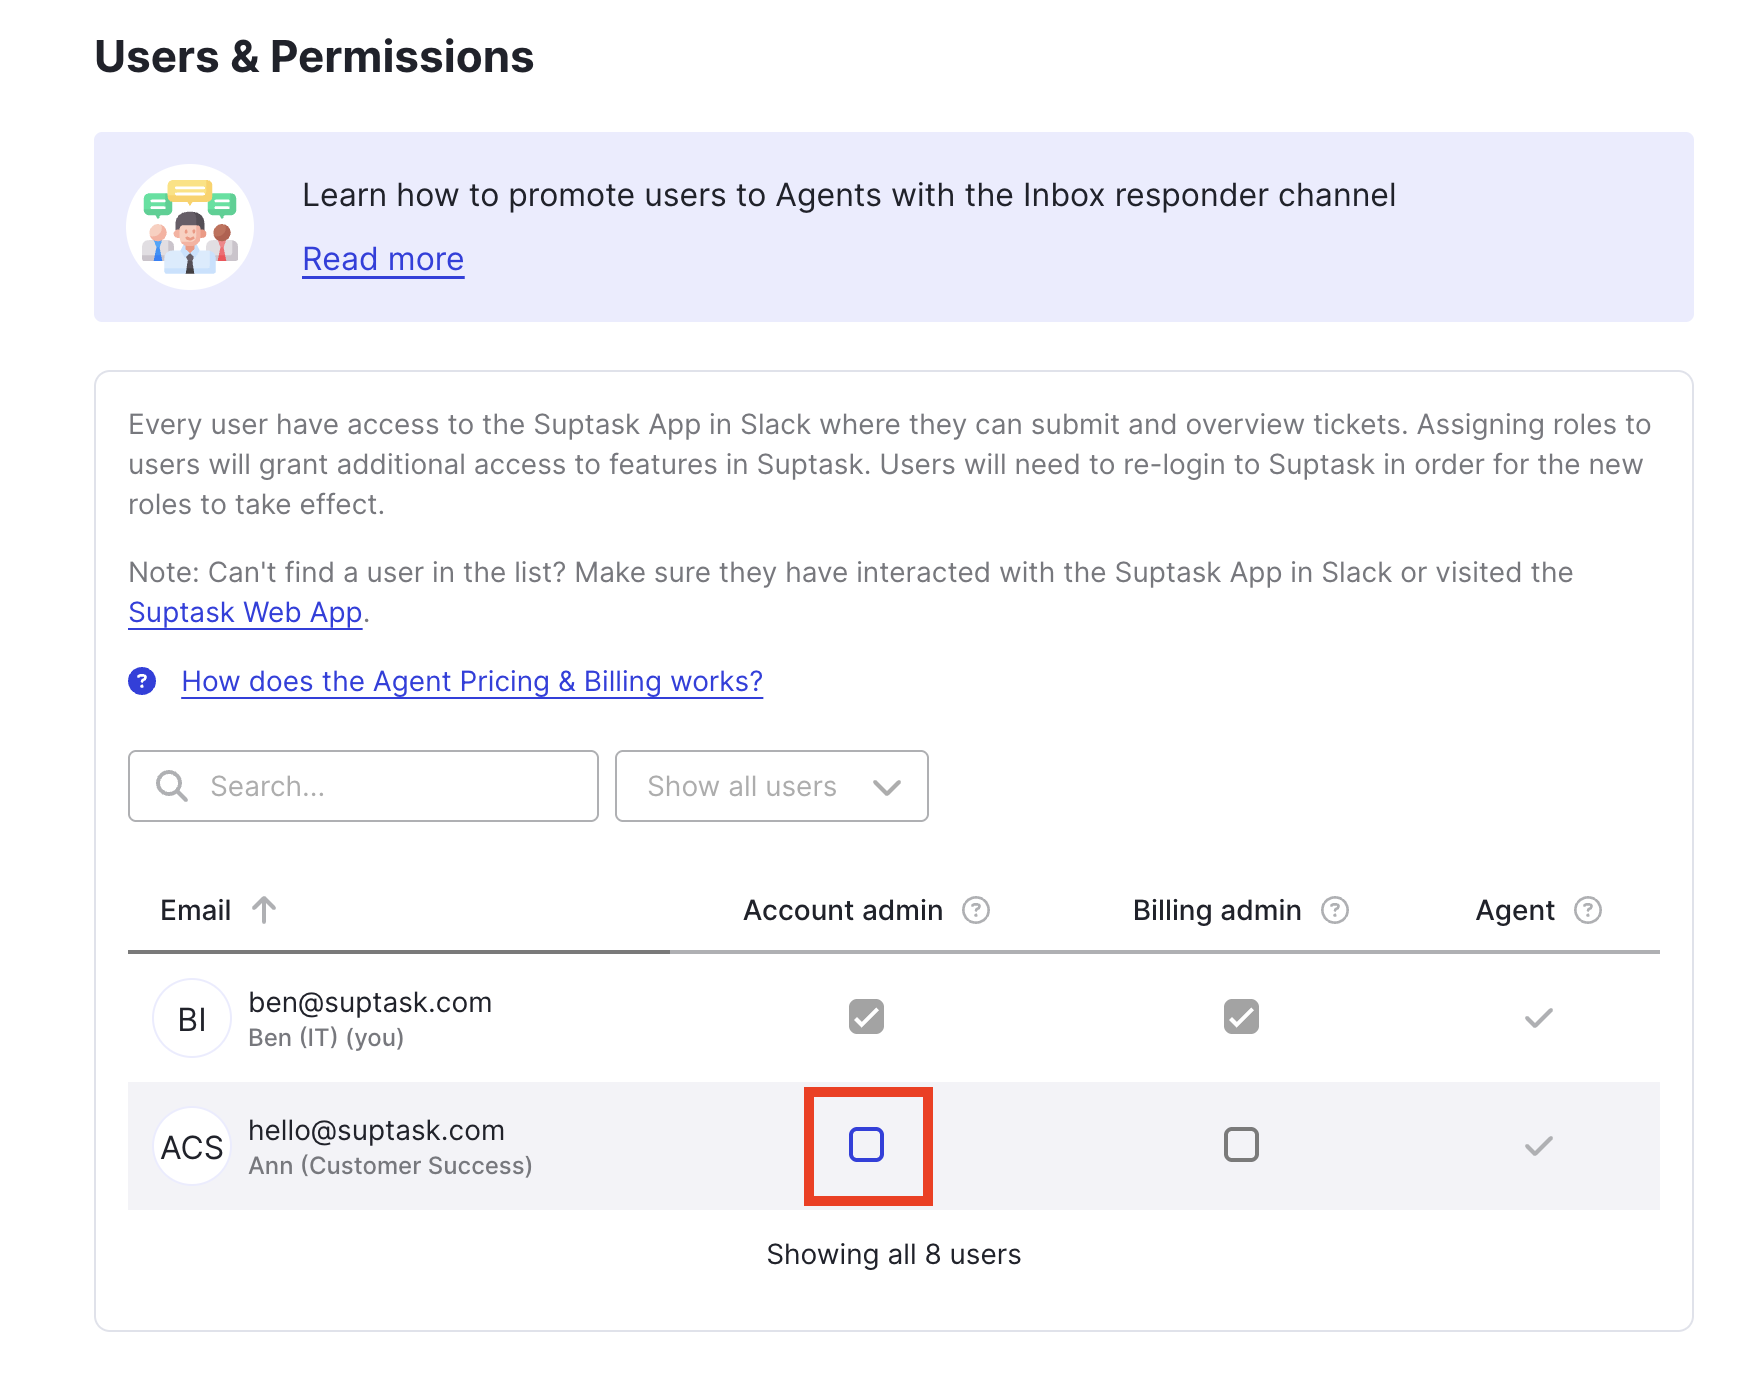Image resolution: width=1754 pixels, height=1378 pixels.
Task: Open the Suptask Web App link
Action: pyautogui.click(x=245, y=612)
